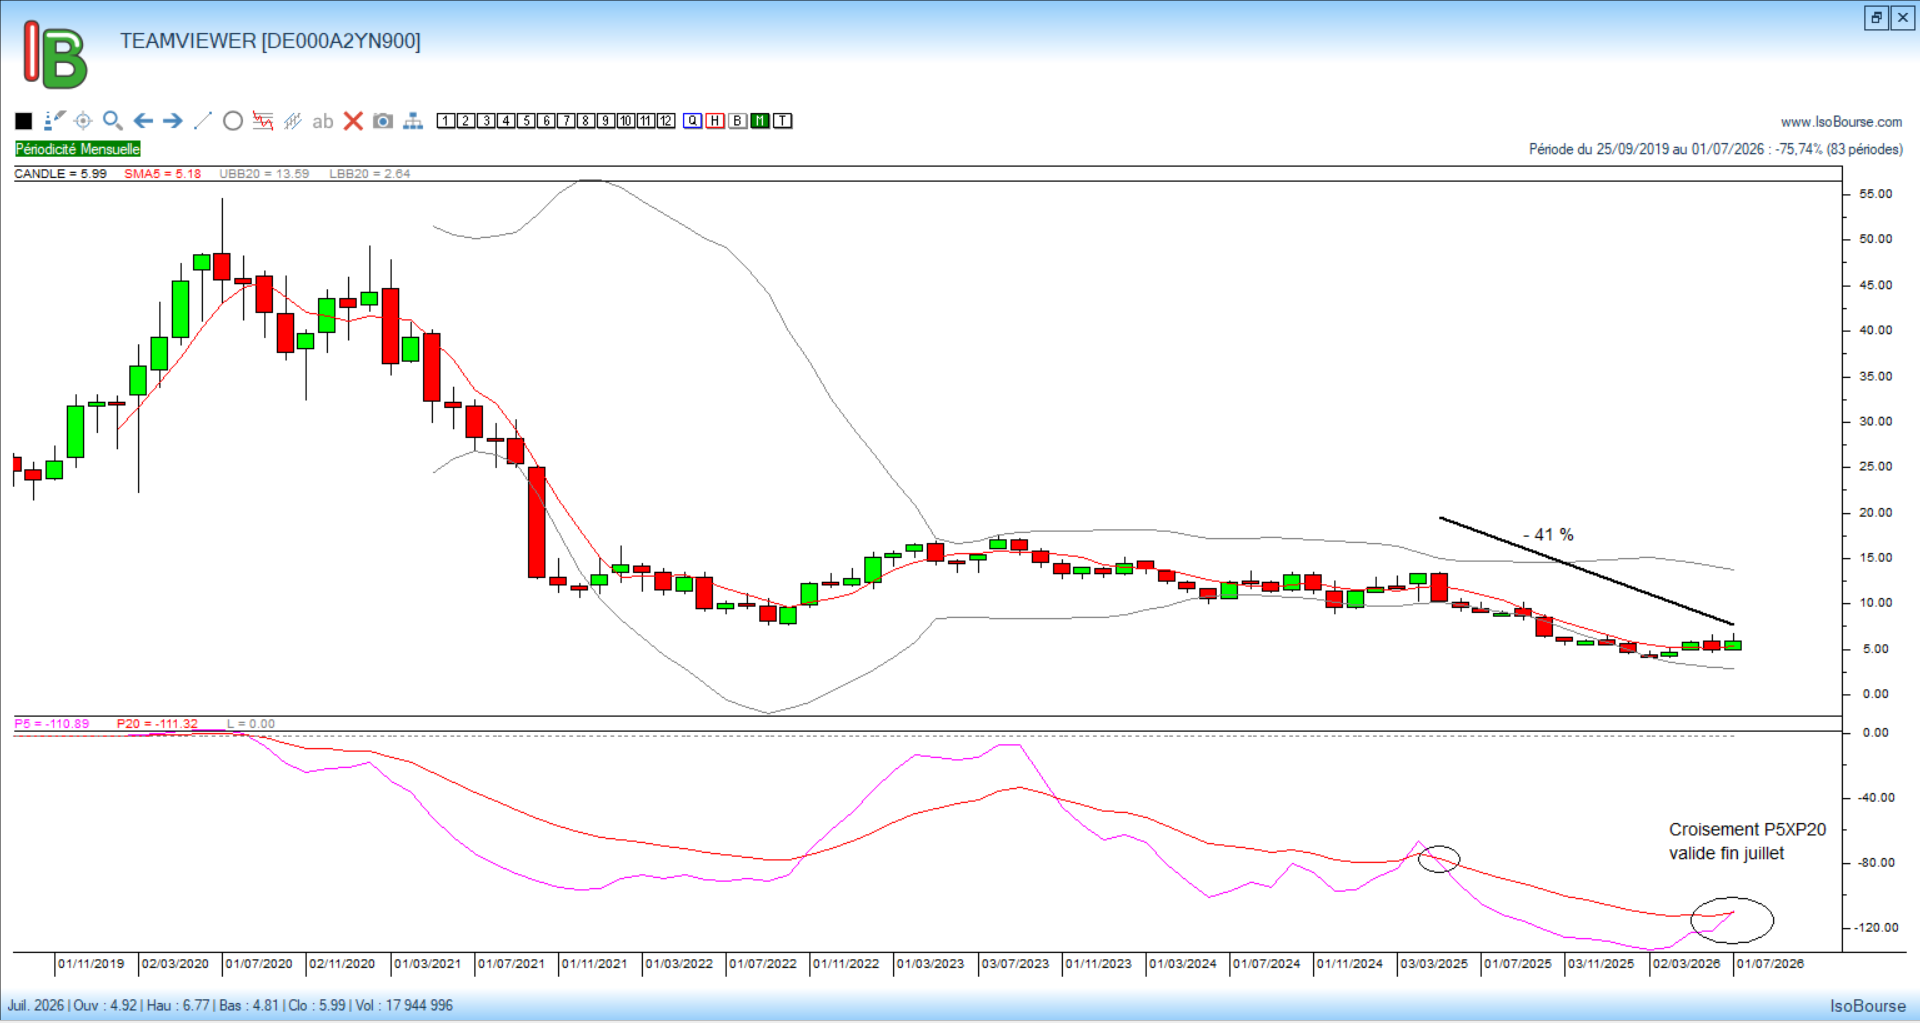Select the straight line drawing tool
This screenshot has height=1023, width=1920.
click(203, 121)
